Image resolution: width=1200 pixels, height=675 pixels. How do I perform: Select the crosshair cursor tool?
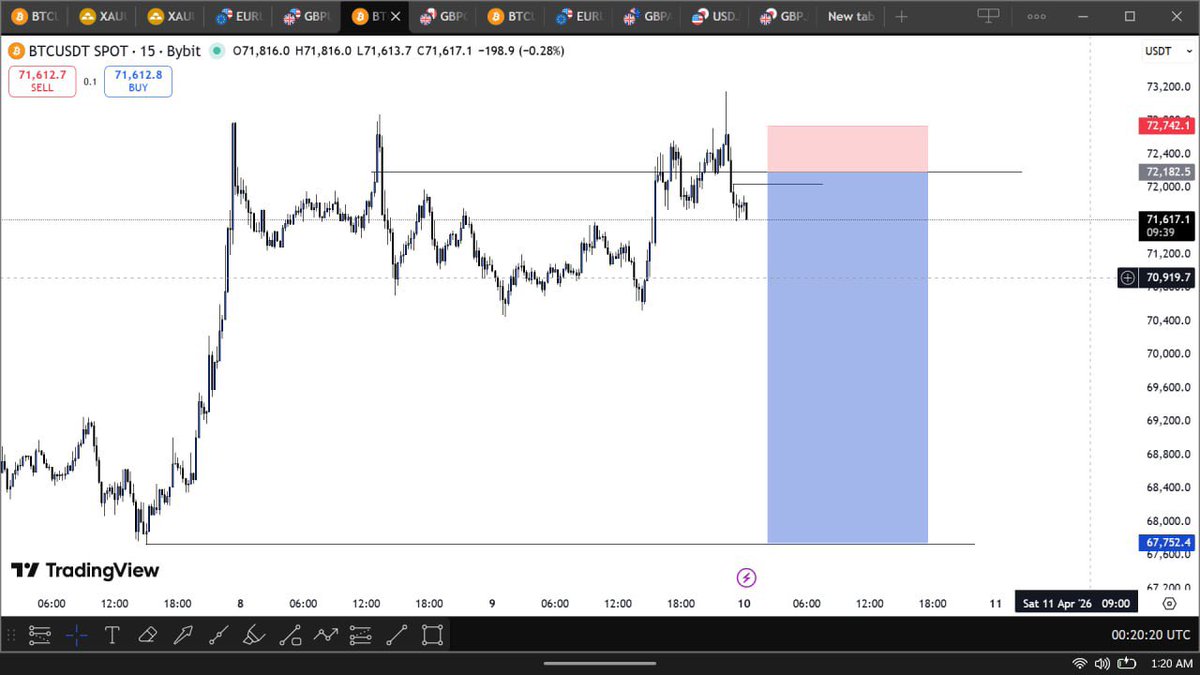coord(77,634)
